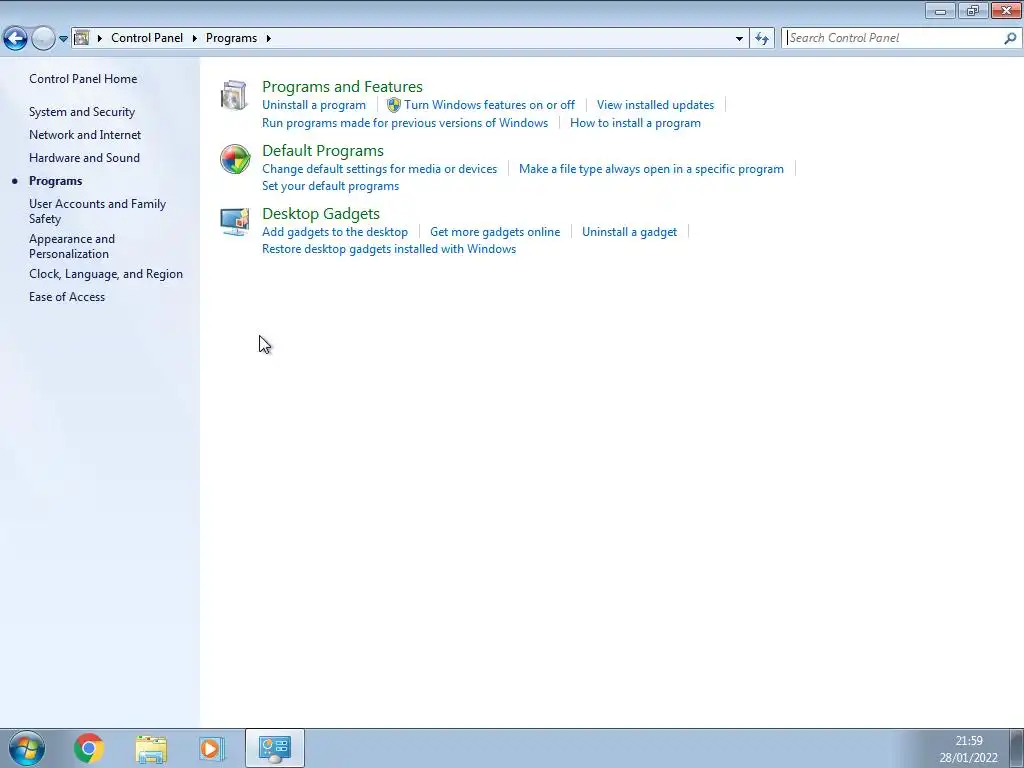Open Run programs made for previous versions

(405, 123)
